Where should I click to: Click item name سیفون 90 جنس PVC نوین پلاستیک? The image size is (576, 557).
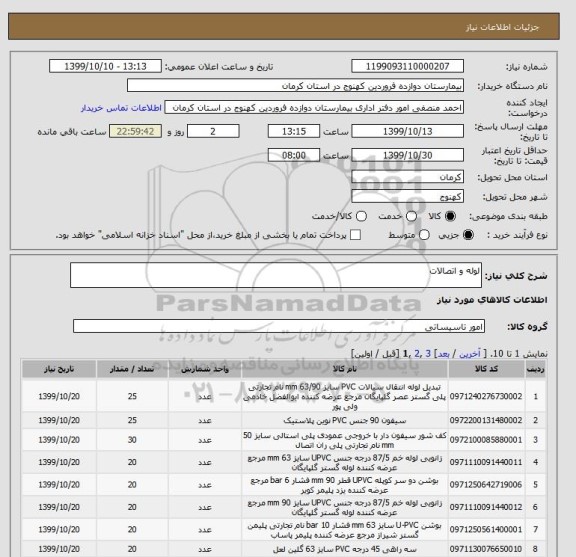(x=345, y=420)
